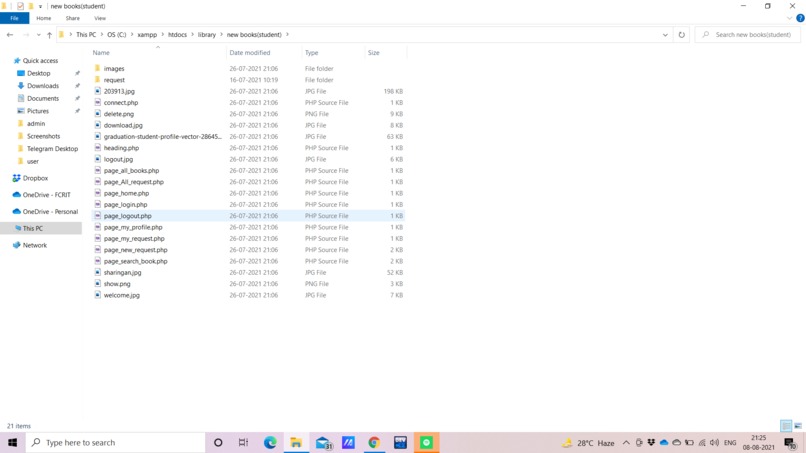Click OS (C:) in the address path
806x453 pixels.
pos(116,34)
